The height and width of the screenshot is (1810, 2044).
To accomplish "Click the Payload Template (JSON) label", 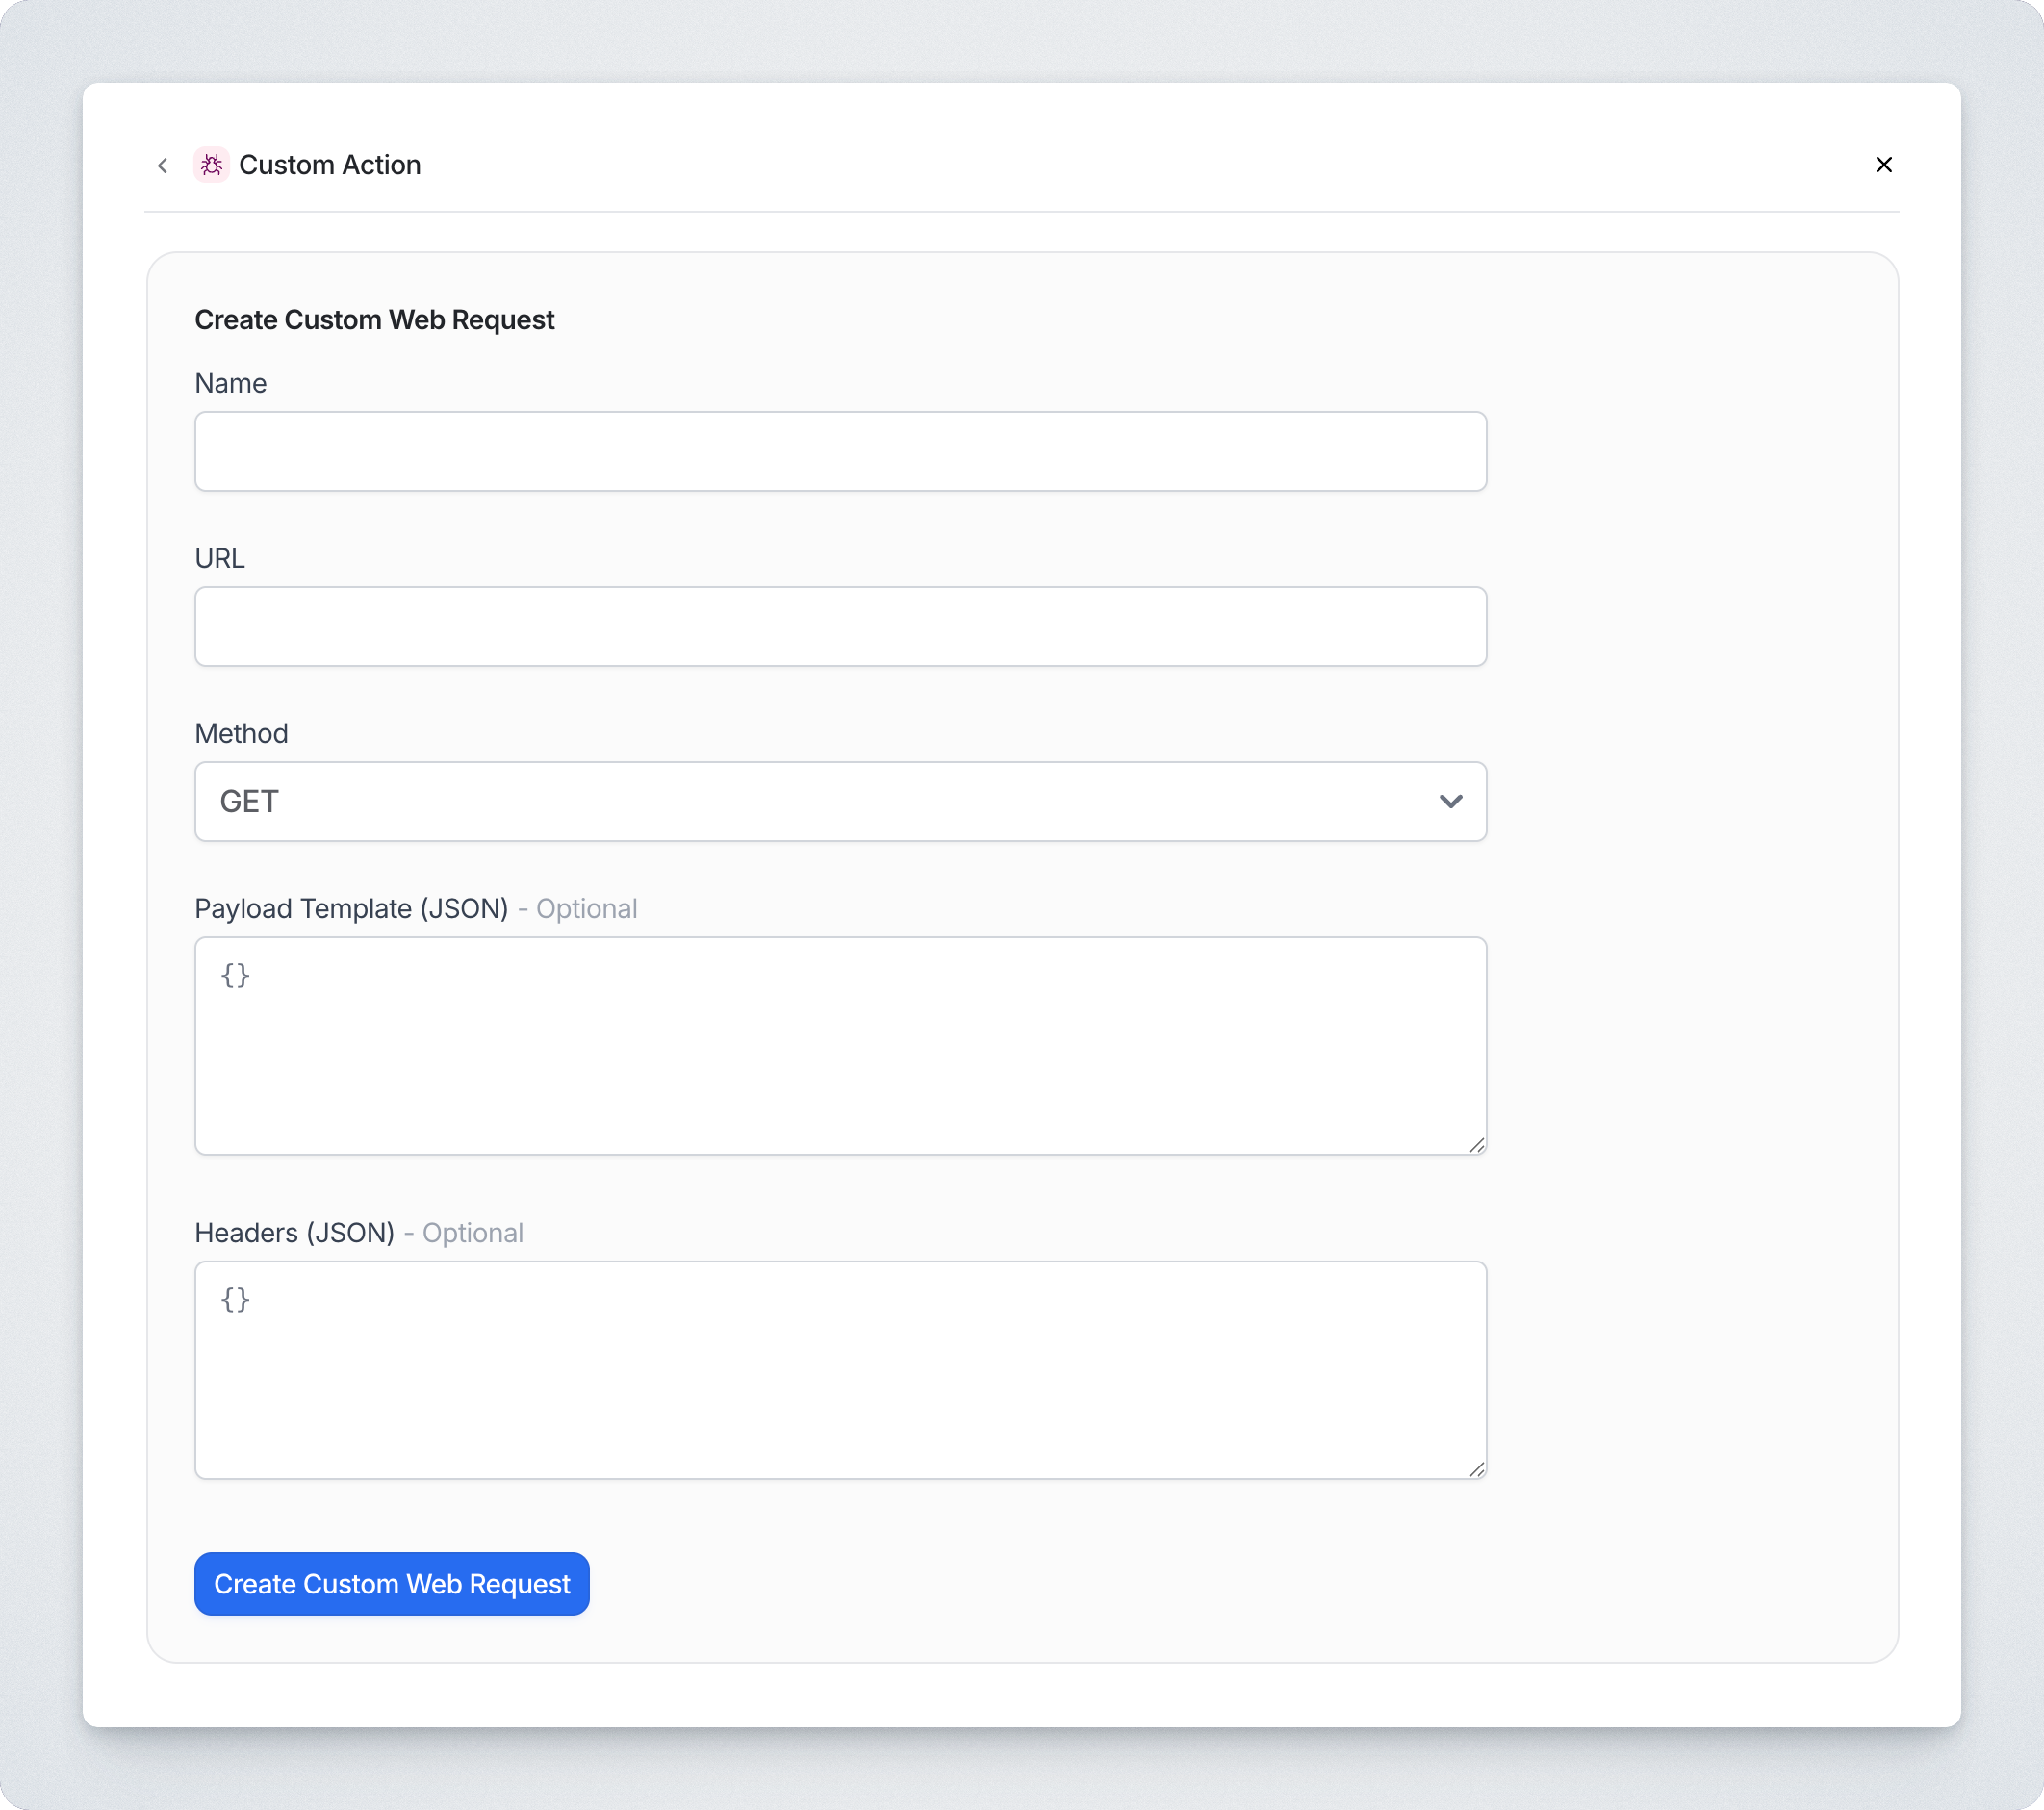I will click(352, 908).
